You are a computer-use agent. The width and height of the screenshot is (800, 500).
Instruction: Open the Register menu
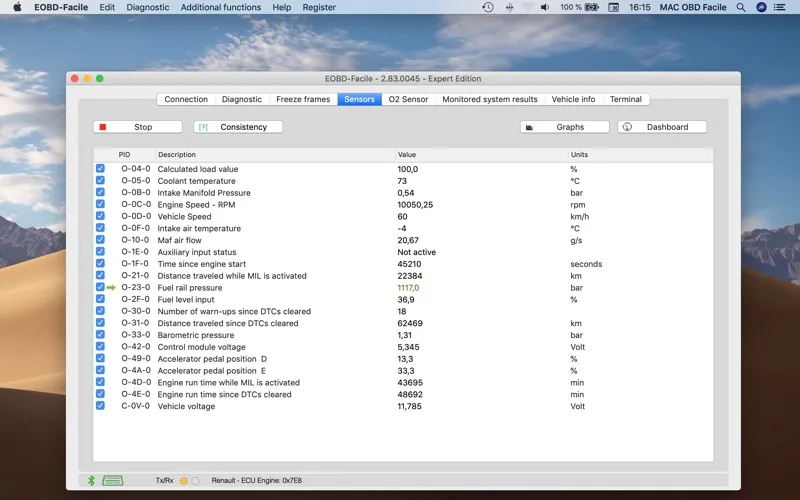319,7
